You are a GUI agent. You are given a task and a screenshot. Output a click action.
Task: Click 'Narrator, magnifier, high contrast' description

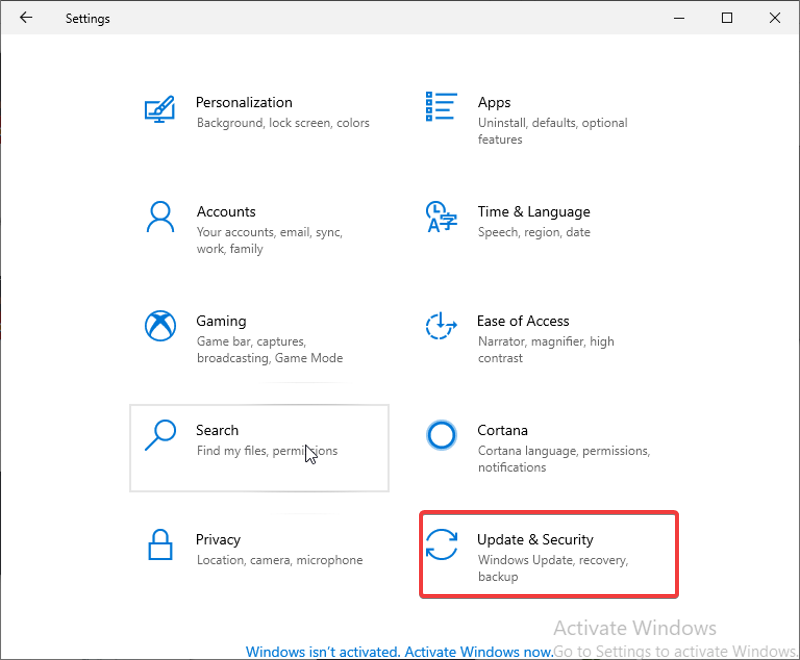click(546, 349)
